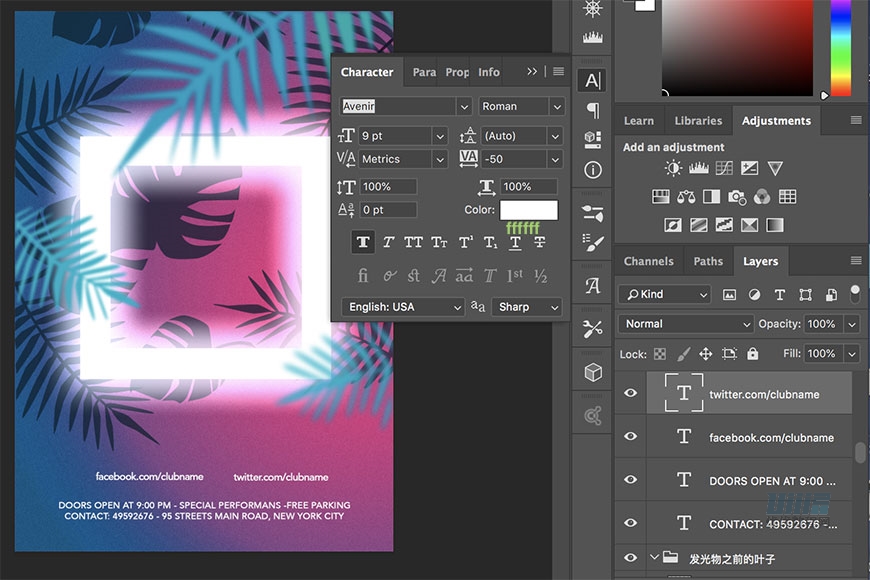
Task: Open the Libraries tab
Action: [698, 121]
